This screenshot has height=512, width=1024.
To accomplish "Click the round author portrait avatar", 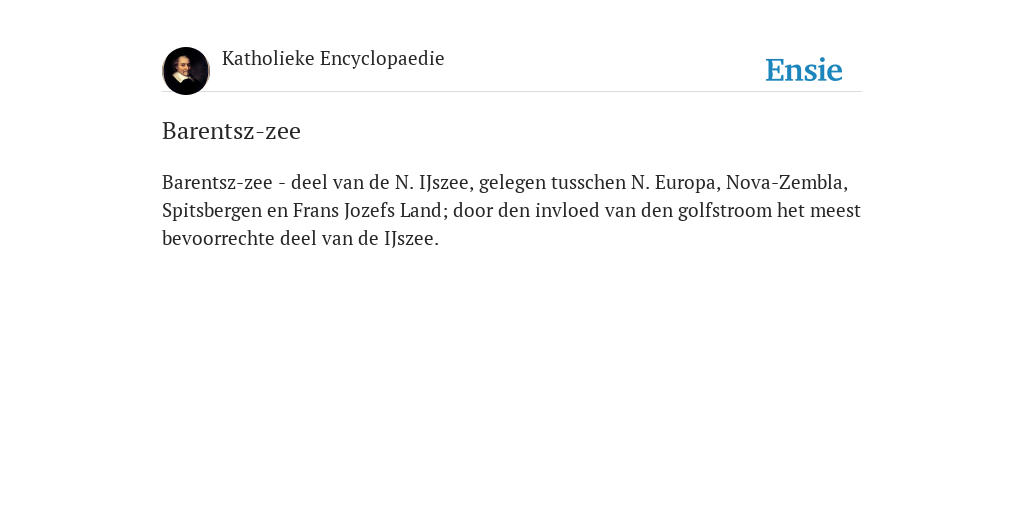I will 186,71.
